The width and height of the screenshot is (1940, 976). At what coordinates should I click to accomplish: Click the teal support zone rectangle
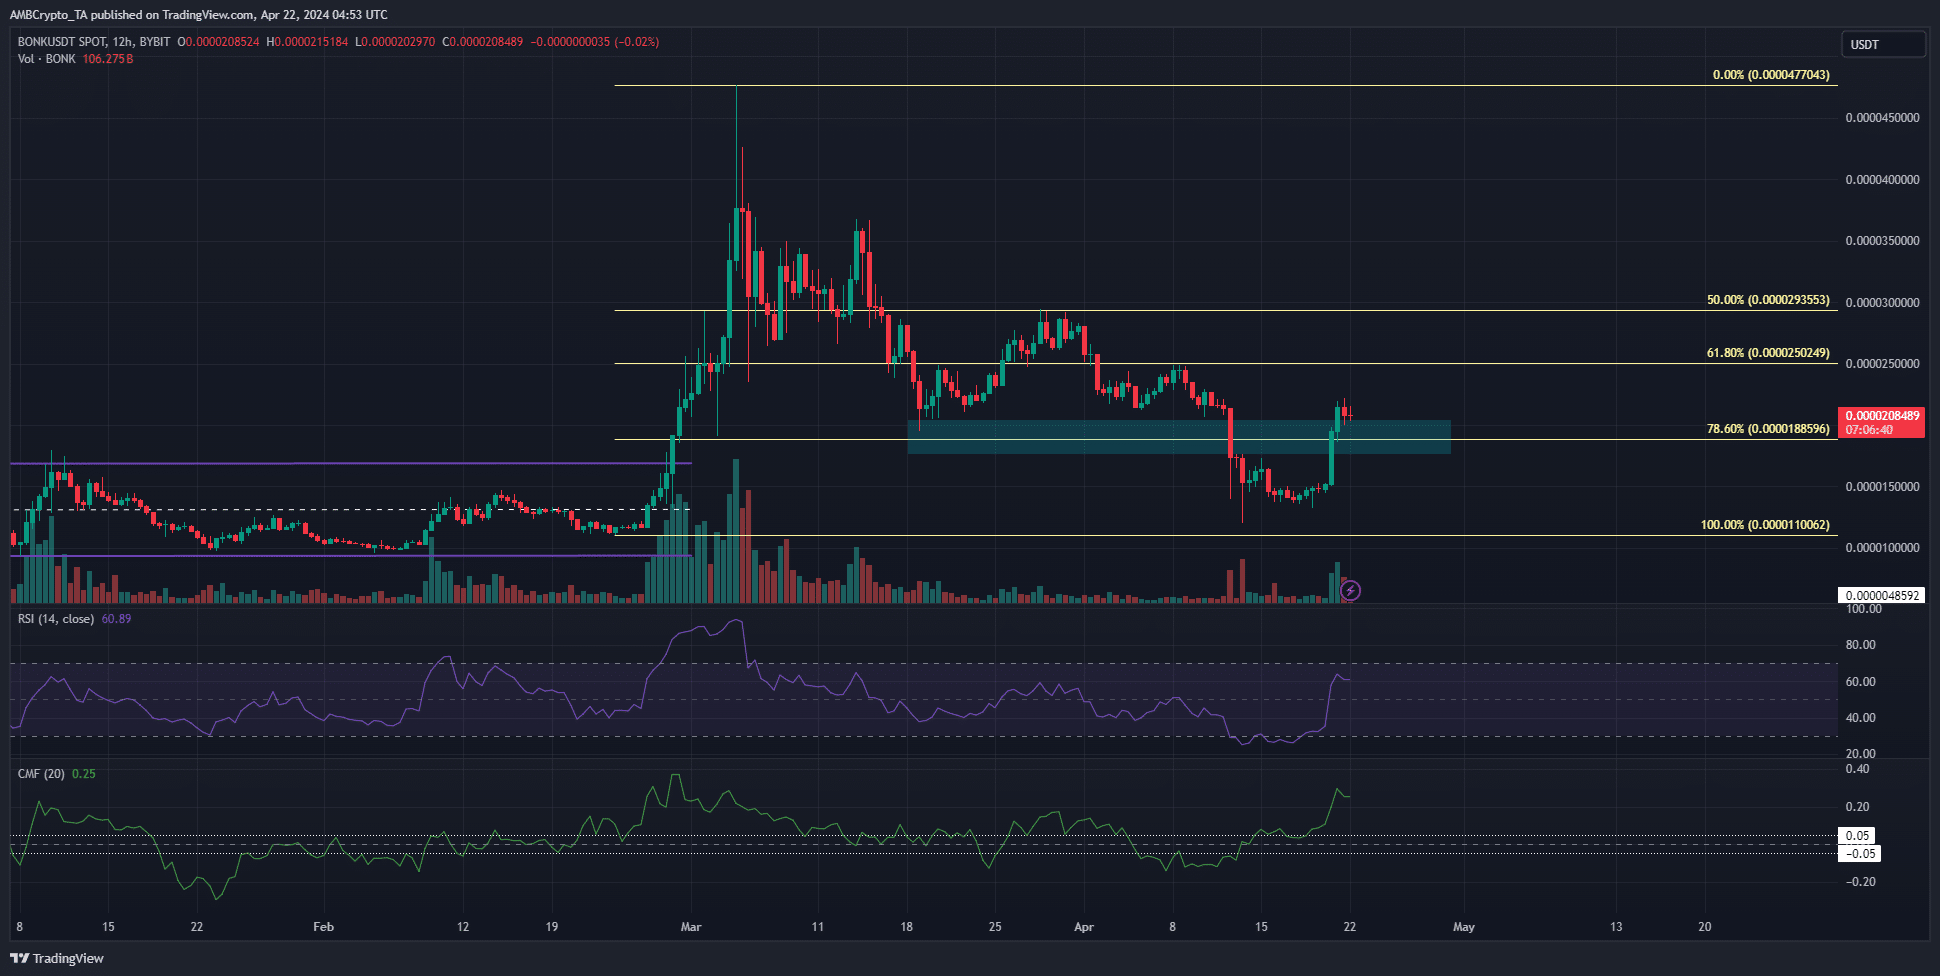[1179, 437]
